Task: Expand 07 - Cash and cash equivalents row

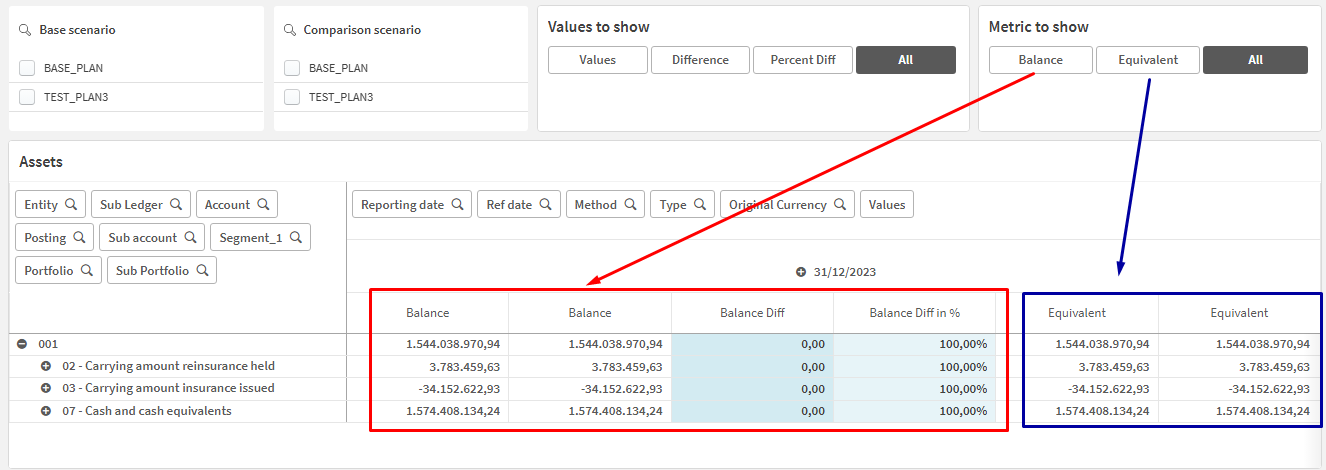Action: tap(46, 411)
